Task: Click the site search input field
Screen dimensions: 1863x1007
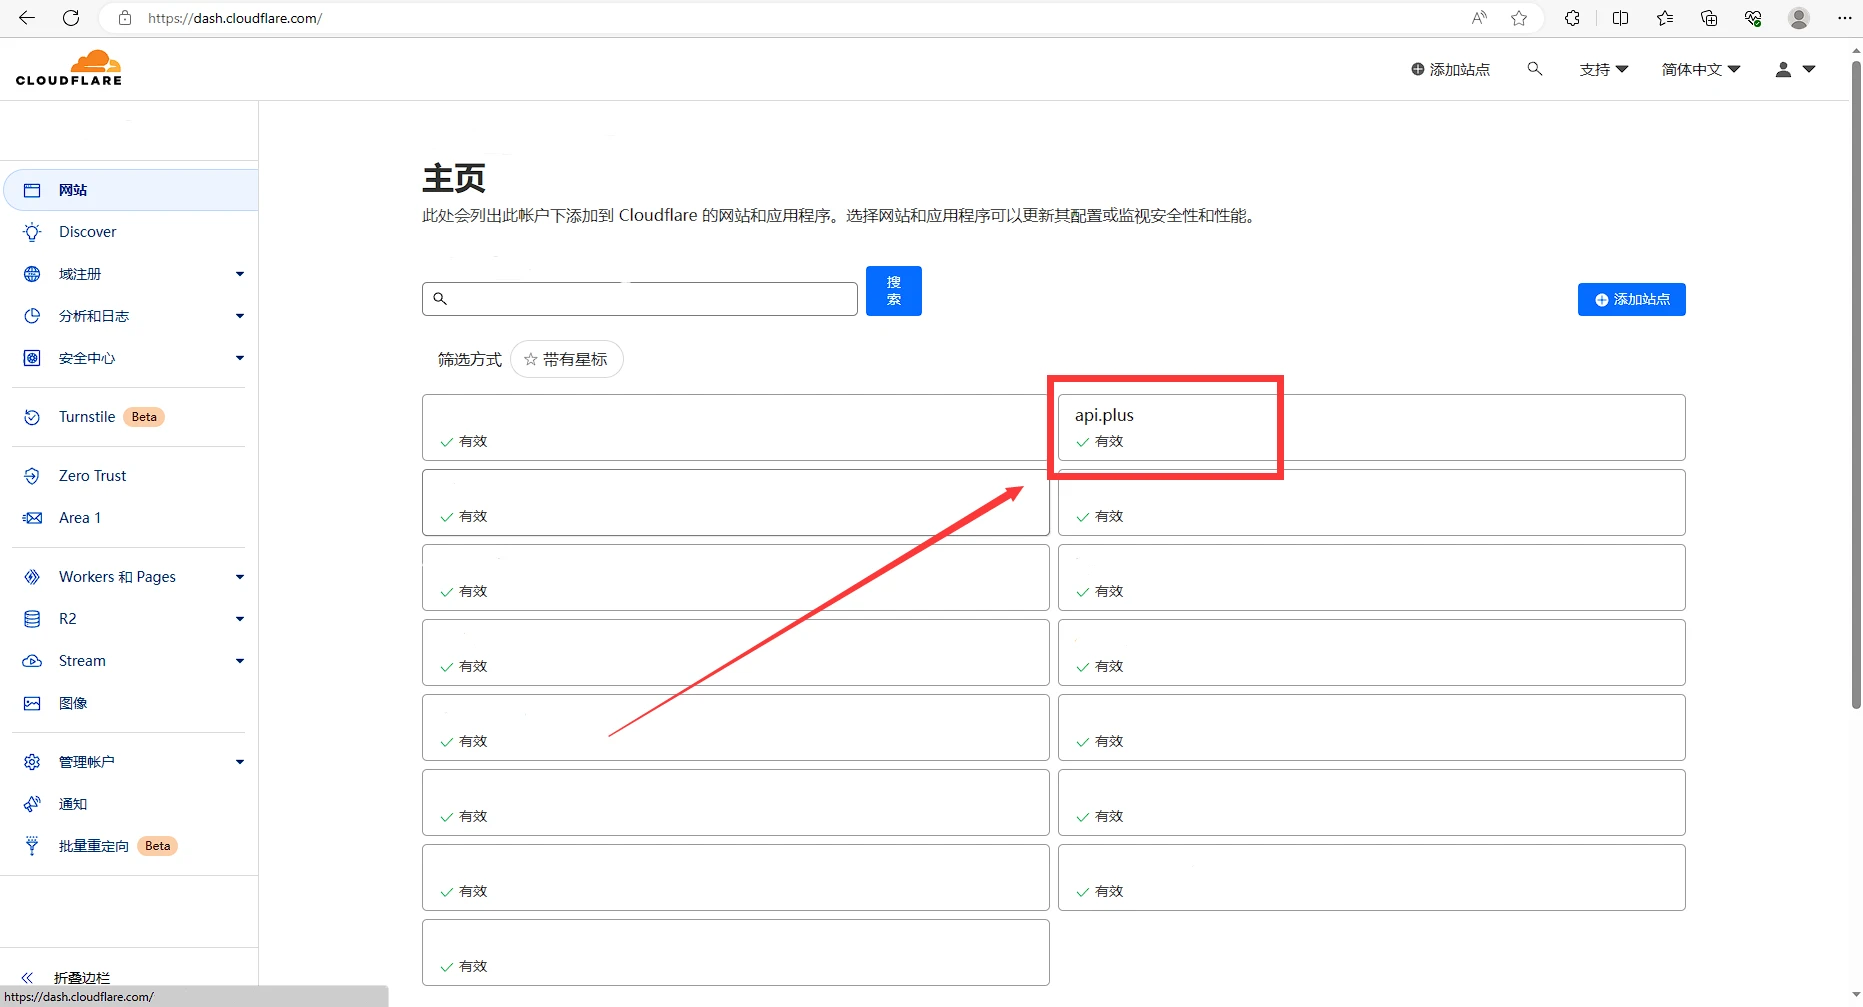Action: point(640,299)
